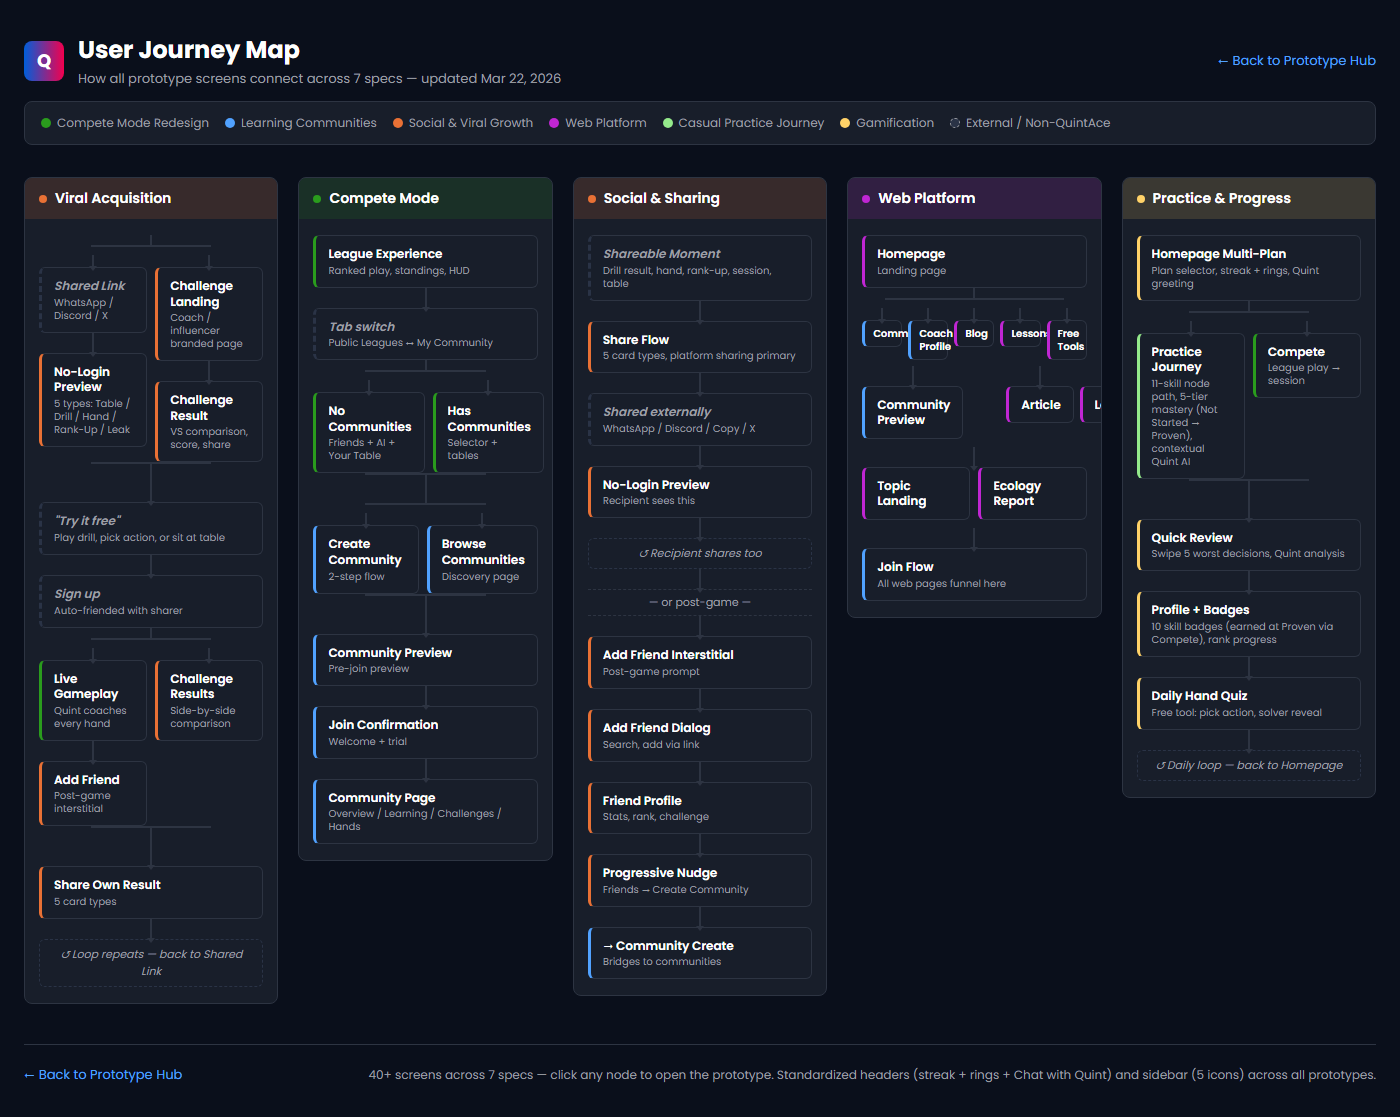The height and width of the screenshot is (1117, 1400).
Task: Open the bottom Back to Prototype Hub link
Action: tap(102, 1074)
